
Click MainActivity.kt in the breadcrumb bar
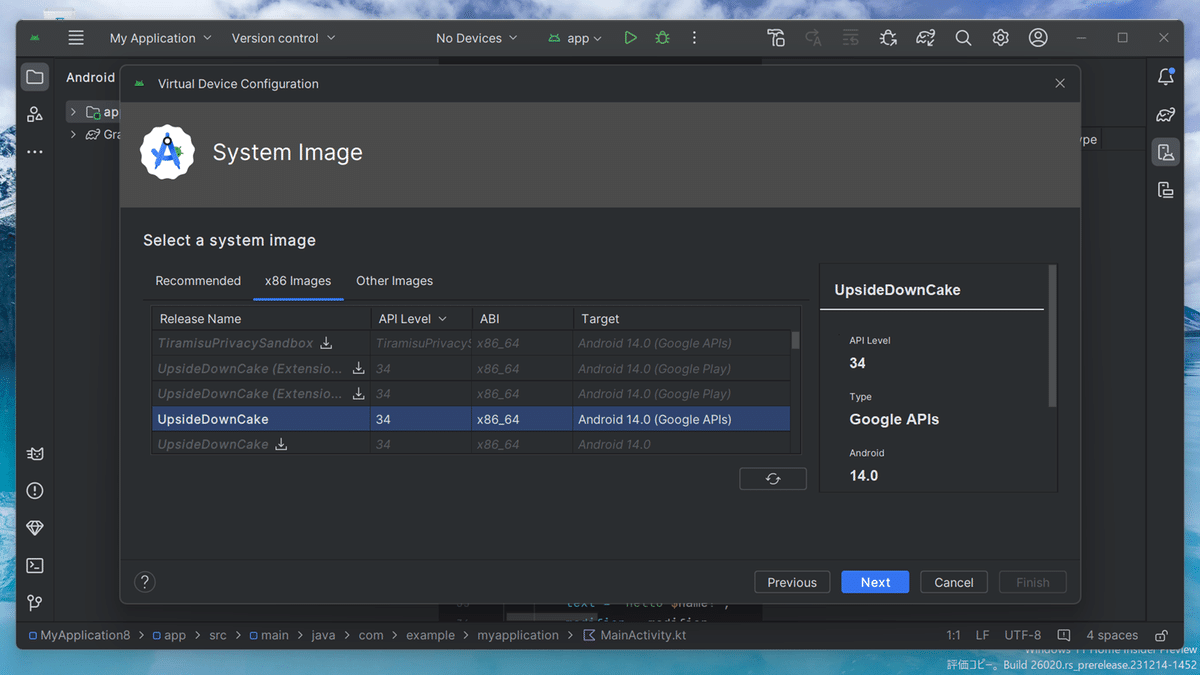pyautogui.click(x=634, y=635)
